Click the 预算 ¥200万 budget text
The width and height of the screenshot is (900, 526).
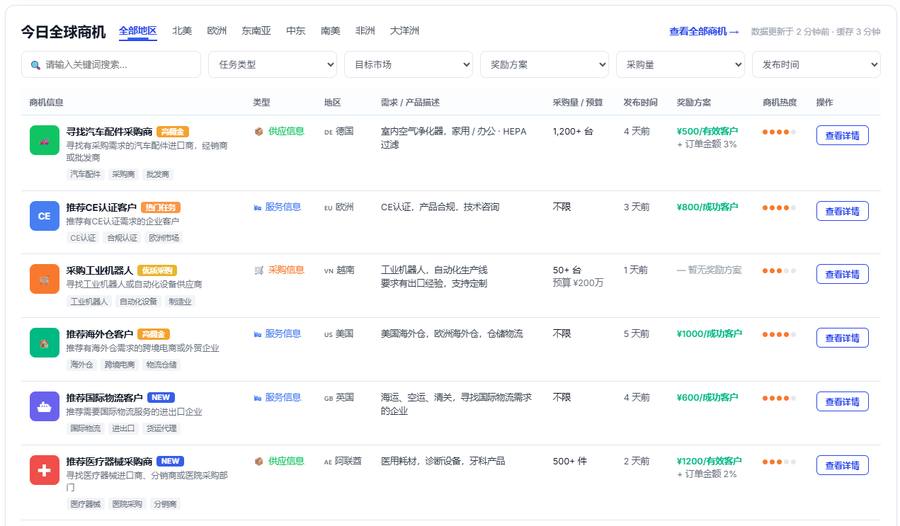pos(577,283)
